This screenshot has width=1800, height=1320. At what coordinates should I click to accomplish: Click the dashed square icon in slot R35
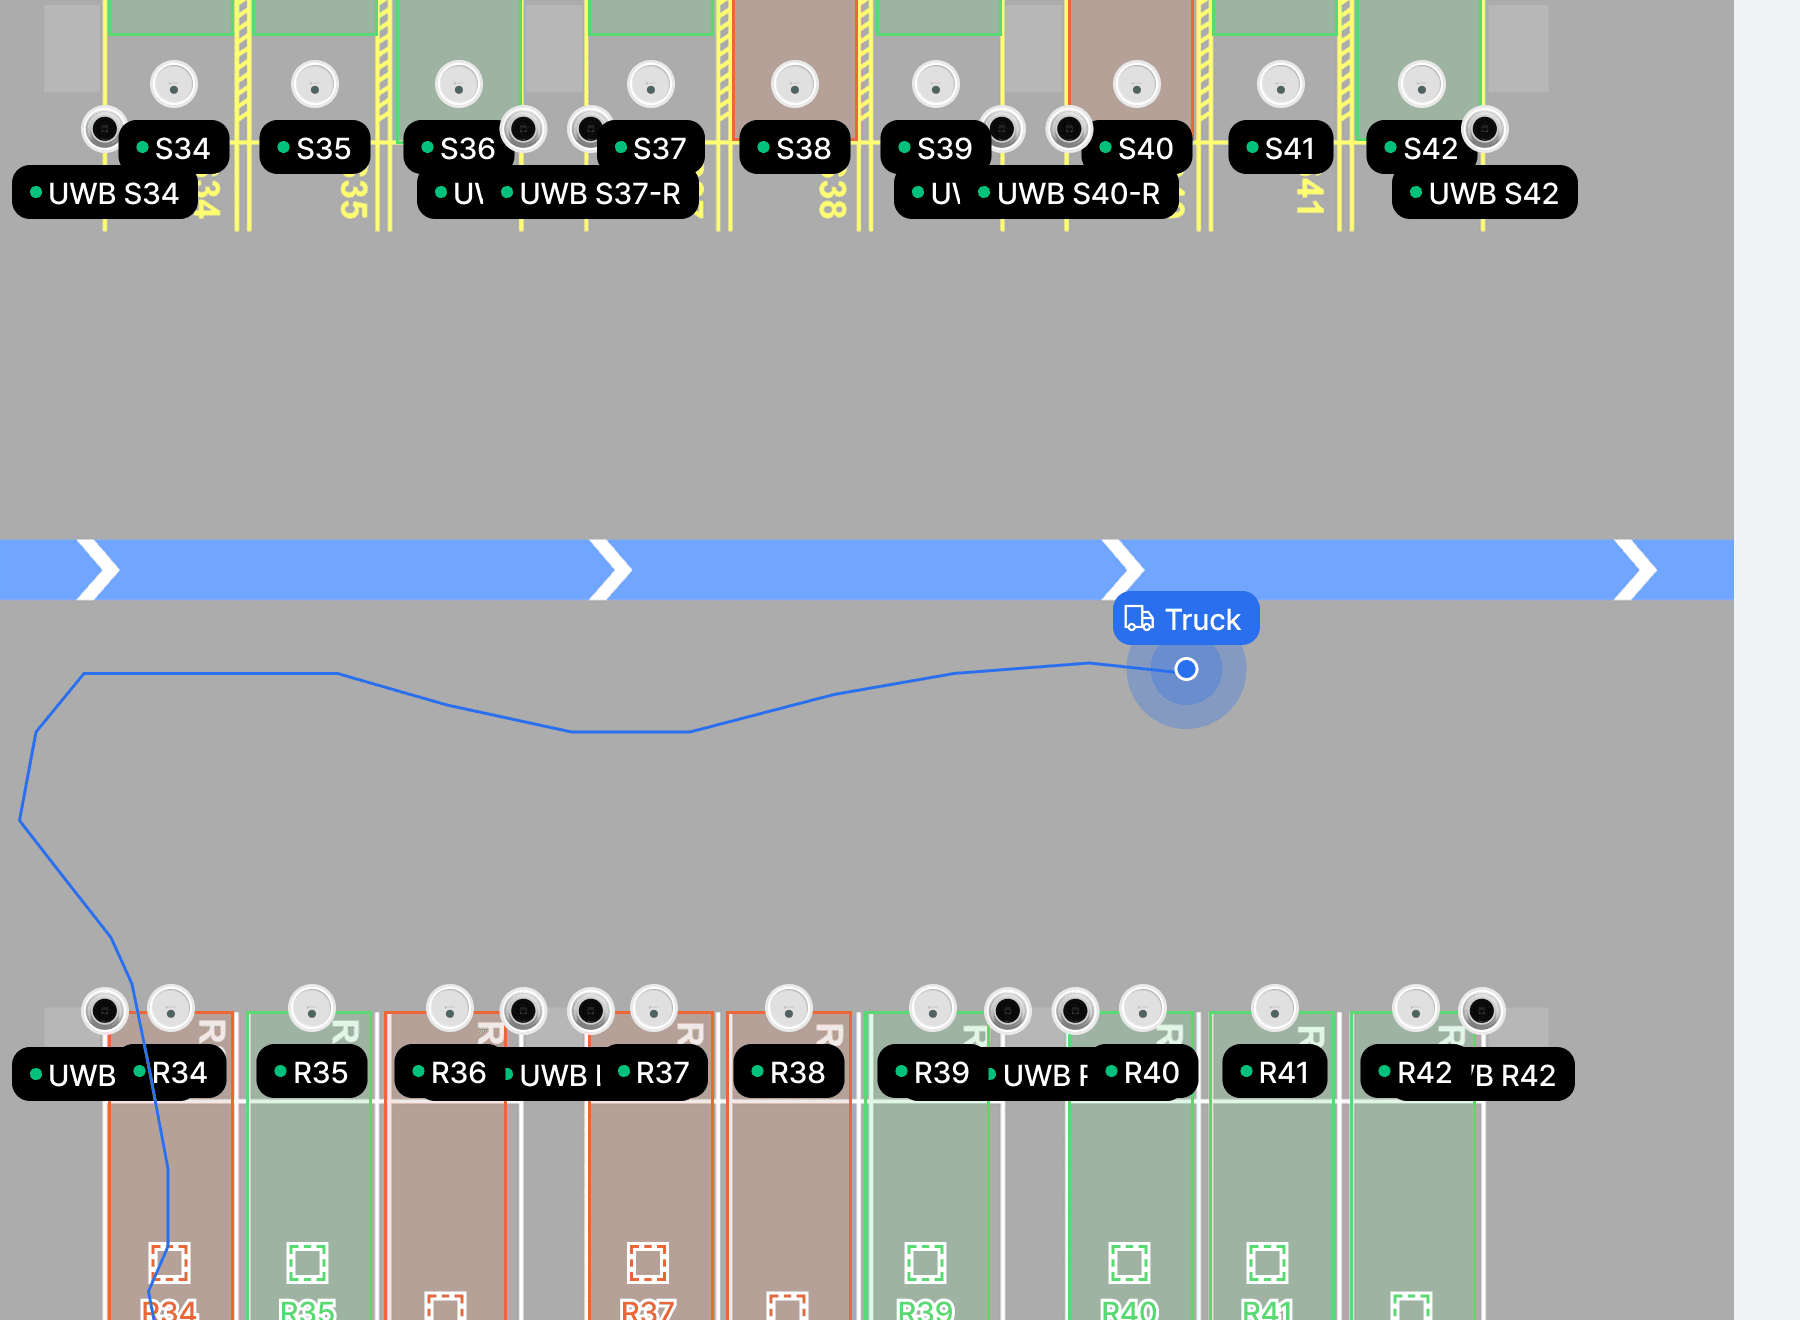pos(307,1263)
